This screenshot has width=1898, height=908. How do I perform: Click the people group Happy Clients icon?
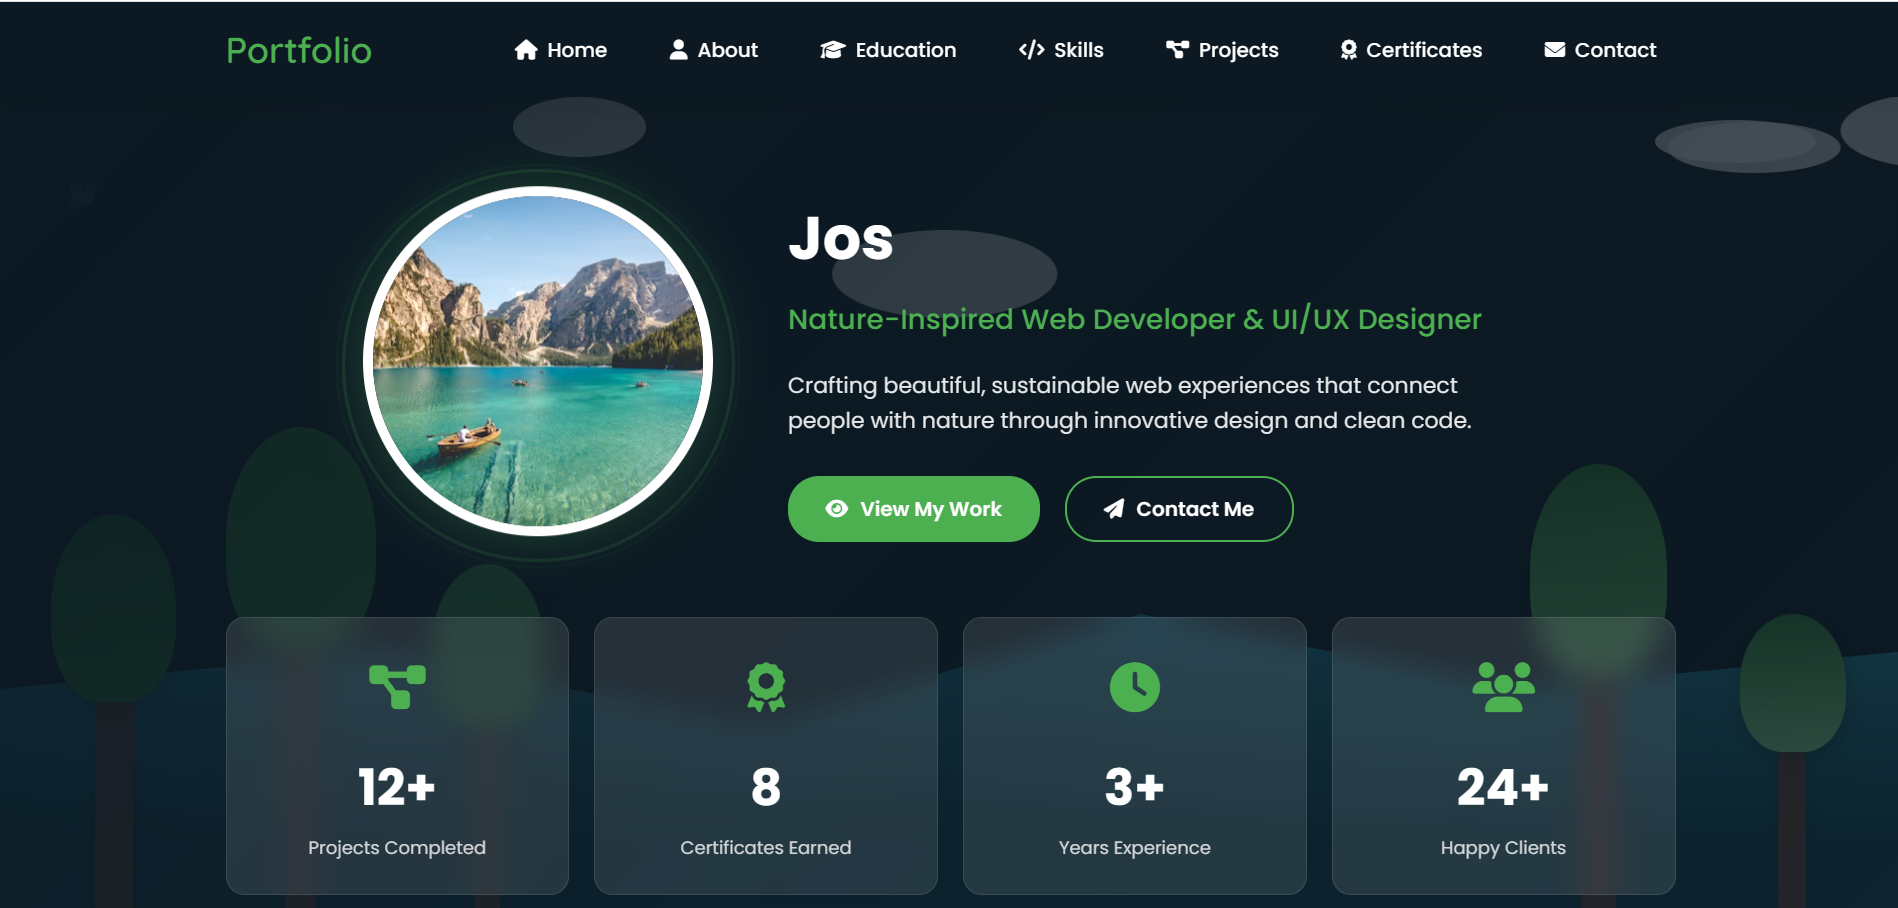pos(1503,687)
